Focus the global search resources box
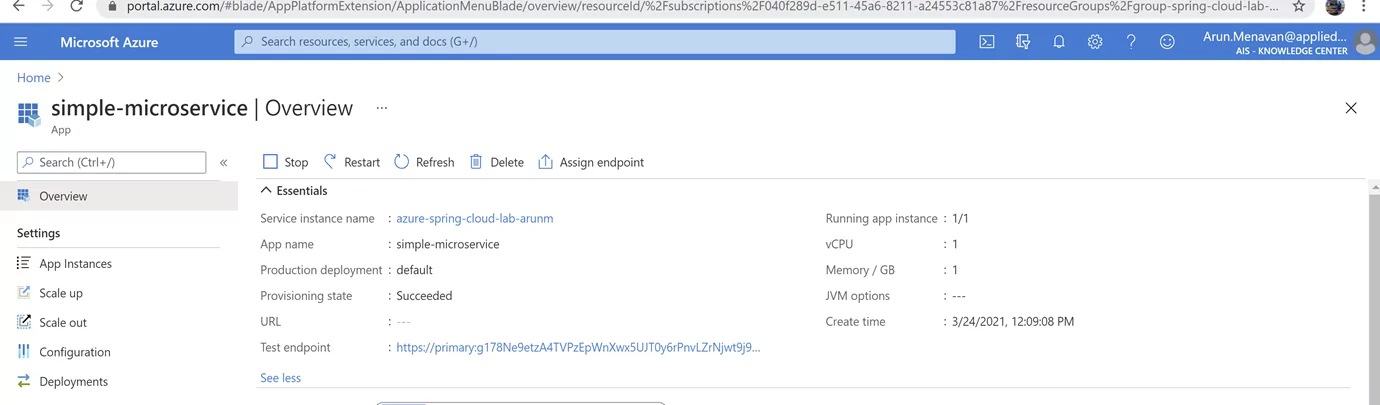1380x405 pixels. point(595,42)
